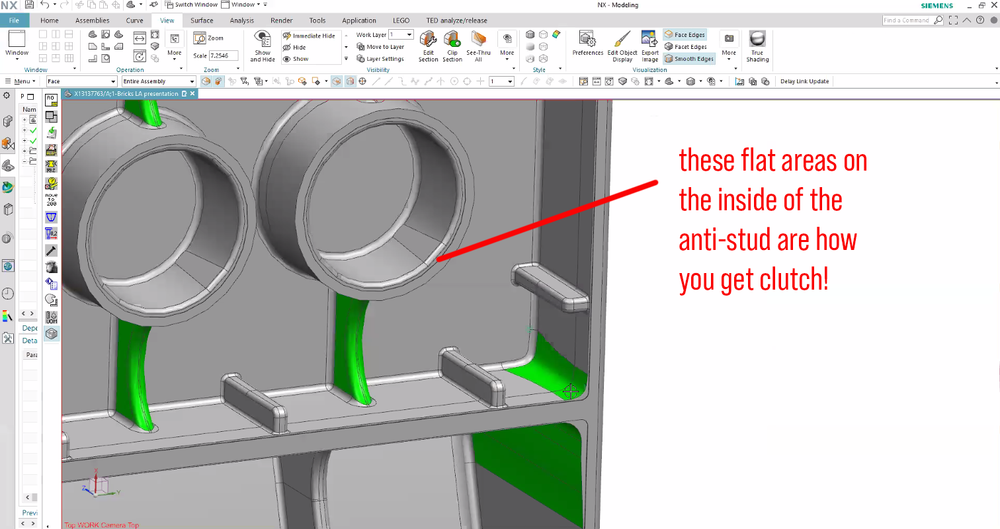
Task: Expand the Dependencies panel section
Action: pos(30,327)
